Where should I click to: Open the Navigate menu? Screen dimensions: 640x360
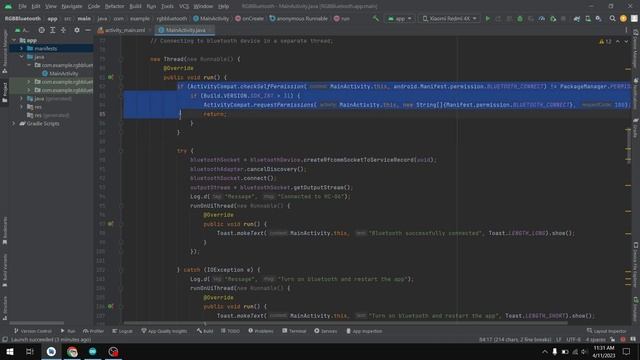point(71,6)
